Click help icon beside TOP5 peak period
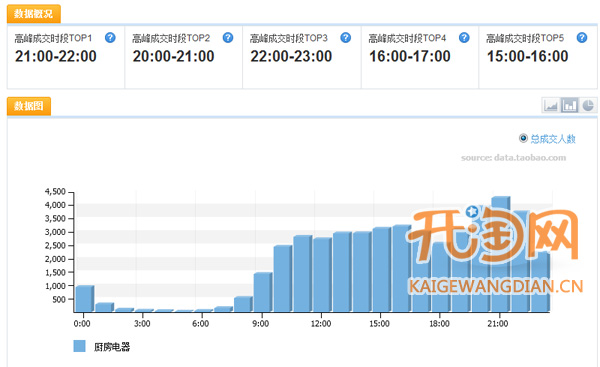This screenshot has width=600, height=367. 582,38
